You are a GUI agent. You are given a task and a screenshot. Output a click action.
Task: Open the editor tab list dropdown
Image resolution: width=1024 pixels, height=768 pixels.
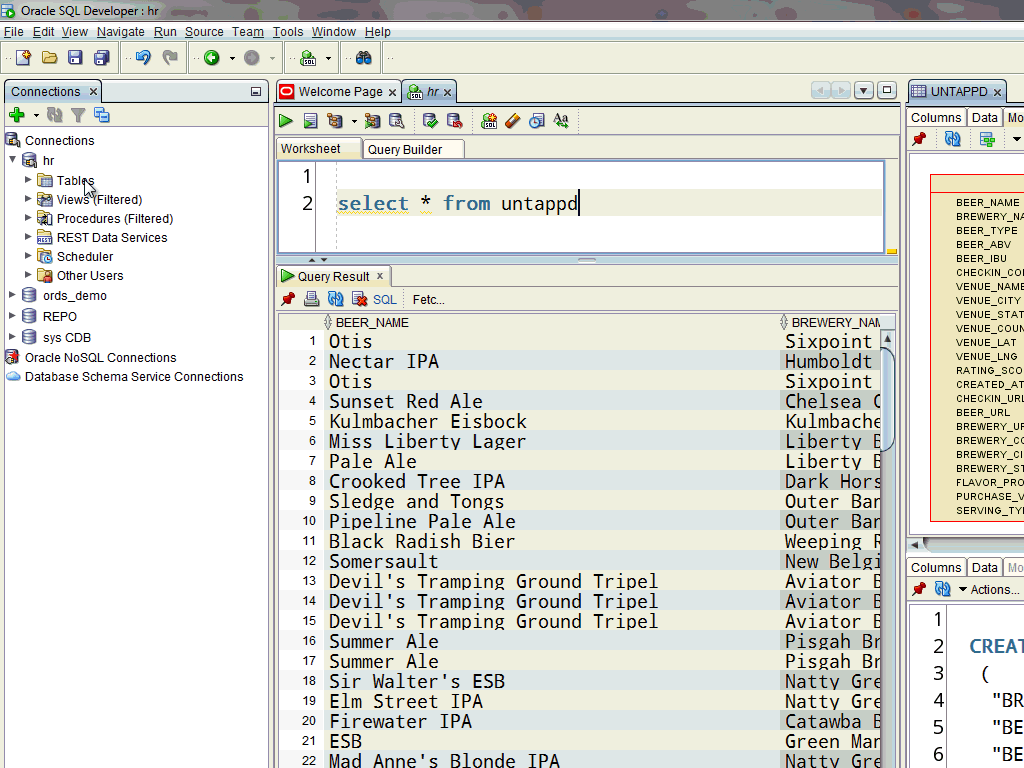coord(863,91)
